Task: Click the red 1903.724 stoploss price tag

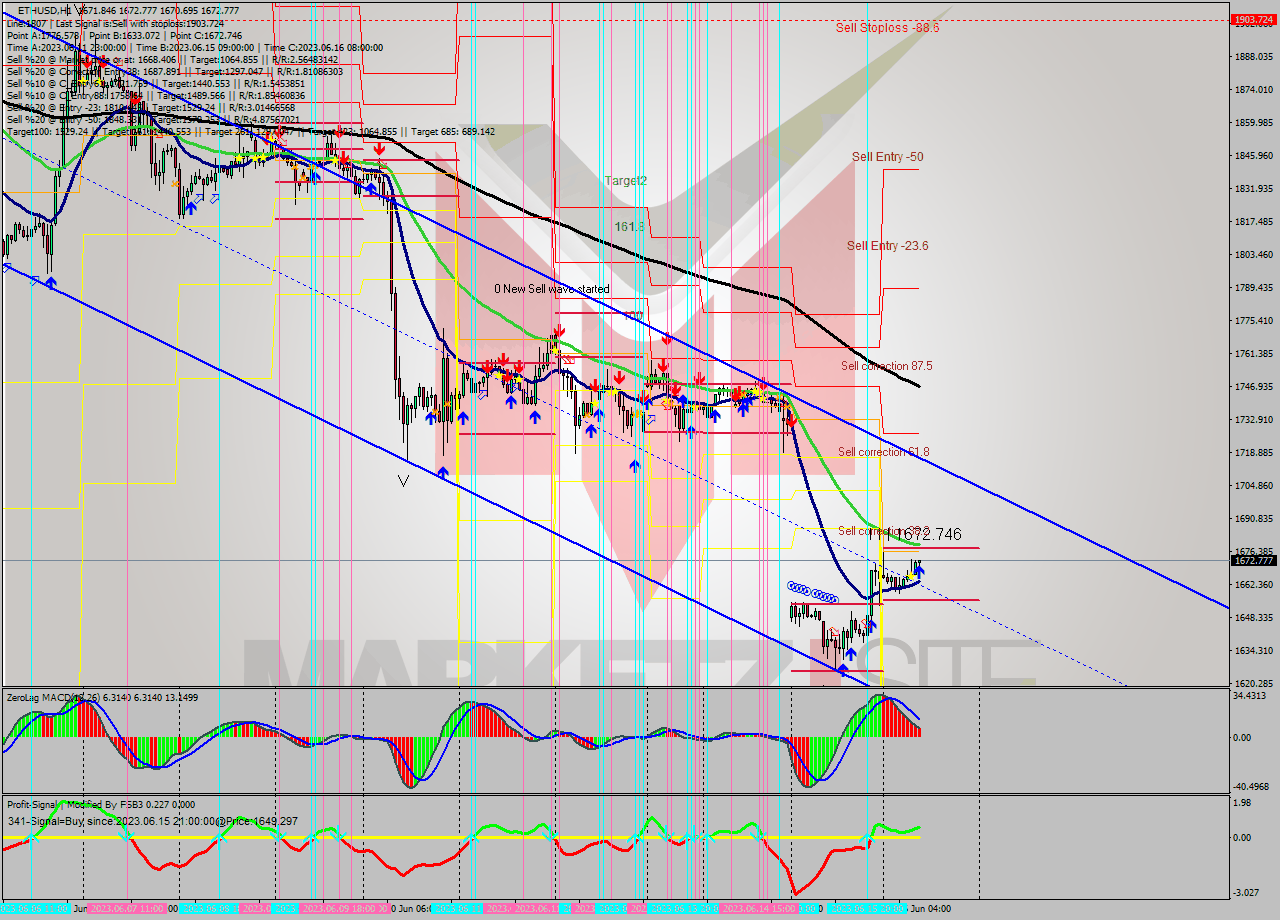Action: point(1253,19)
